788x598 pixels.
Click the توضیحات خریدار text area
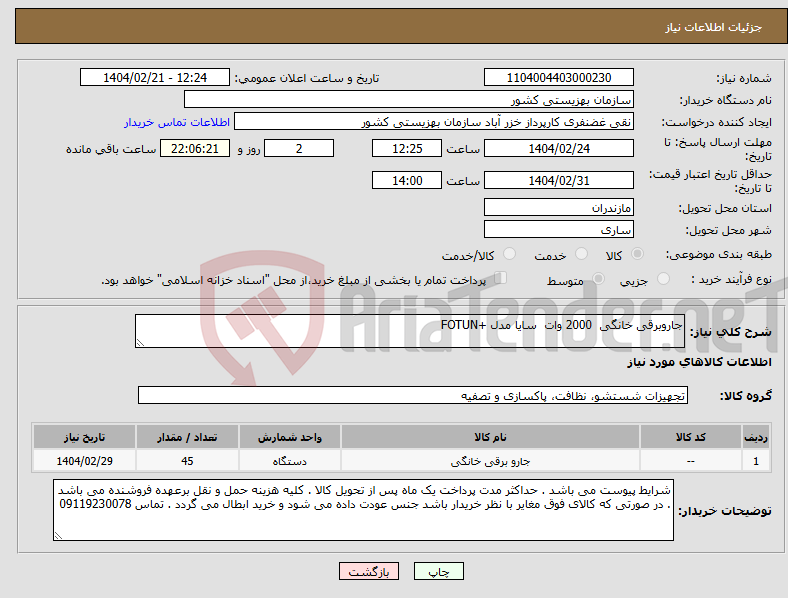363,510
